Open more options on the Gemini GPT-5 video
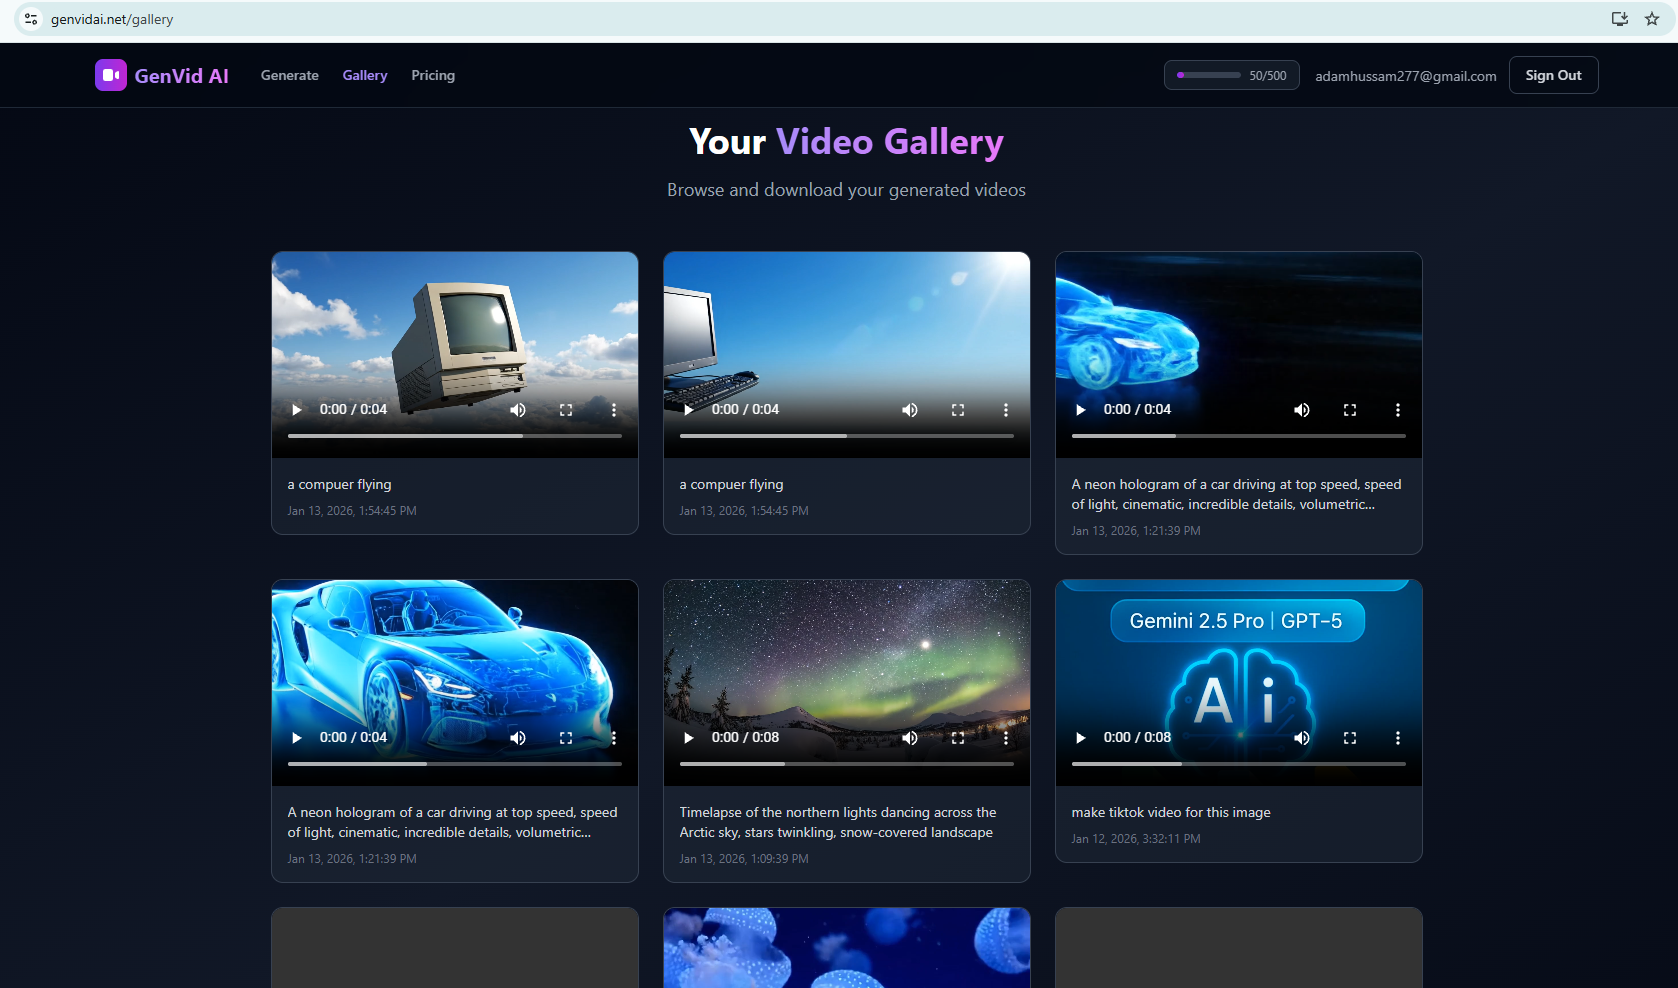This screenshot has width=1678, height=988. coord(1397,737)
